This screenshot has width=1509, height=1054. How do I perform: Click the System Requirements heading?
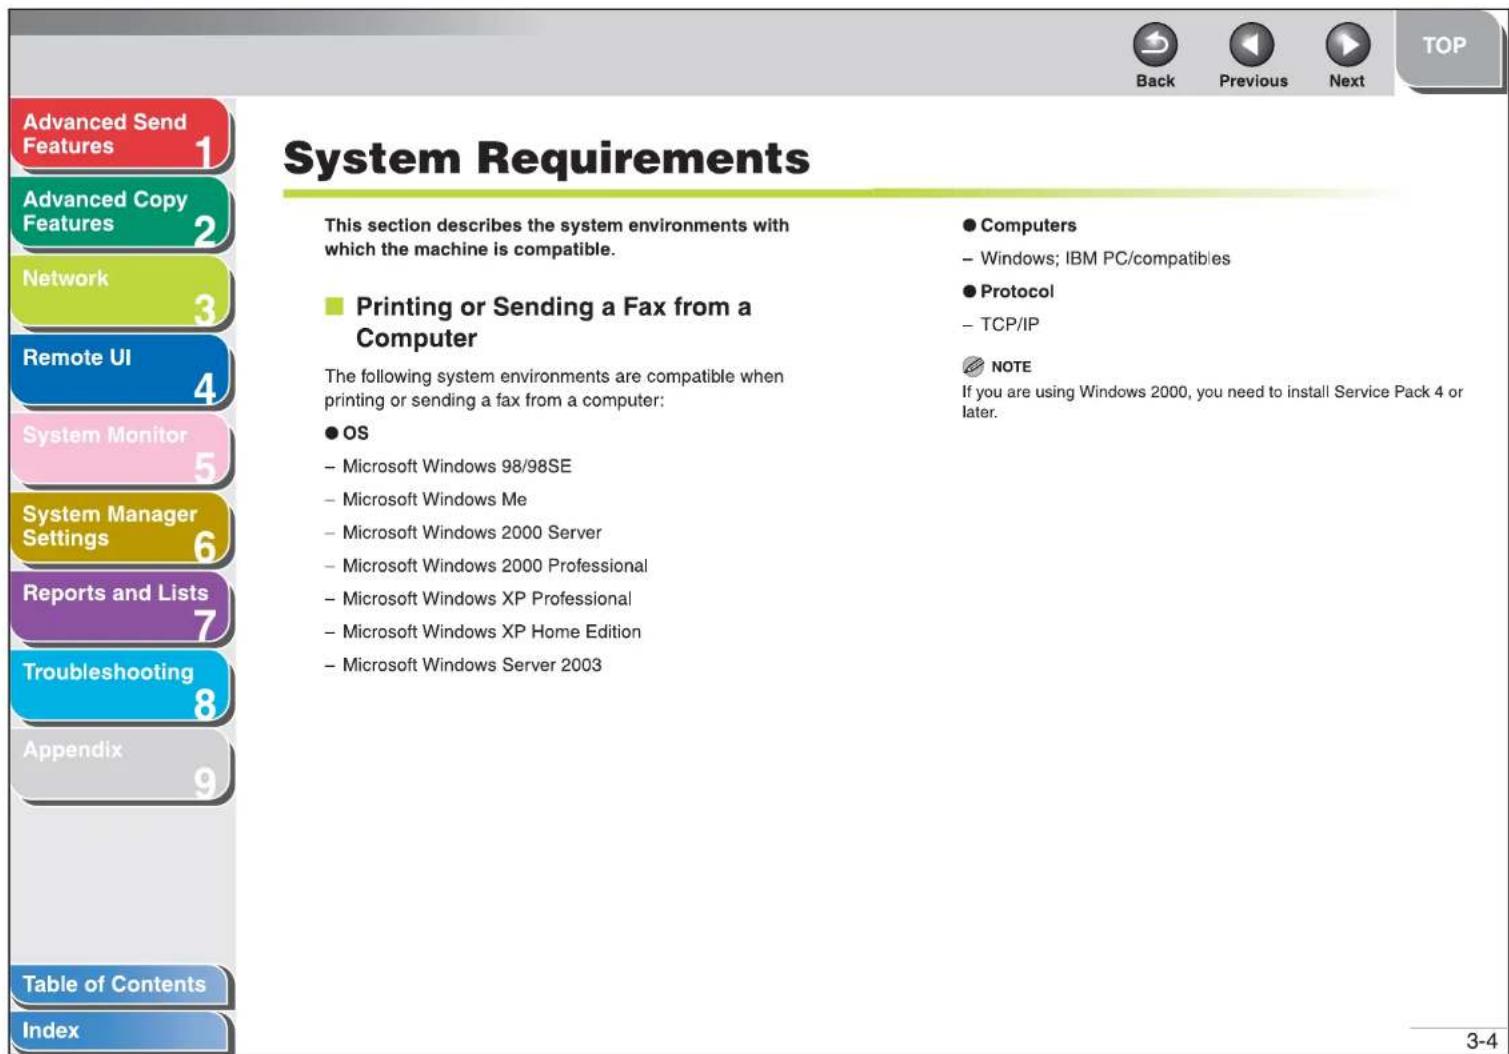(546, 158)
